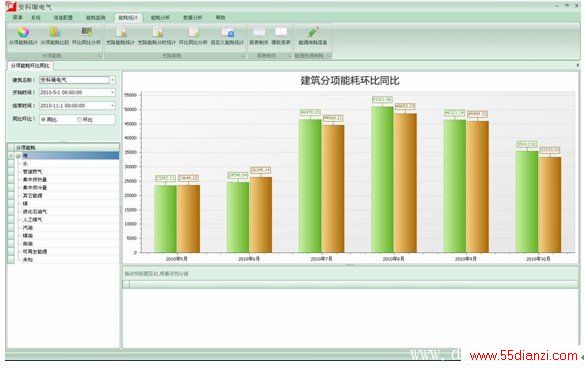This screenshot has height=368, width=584.
Task: Select 可再生能源 in the energy list
Action: 35,252
